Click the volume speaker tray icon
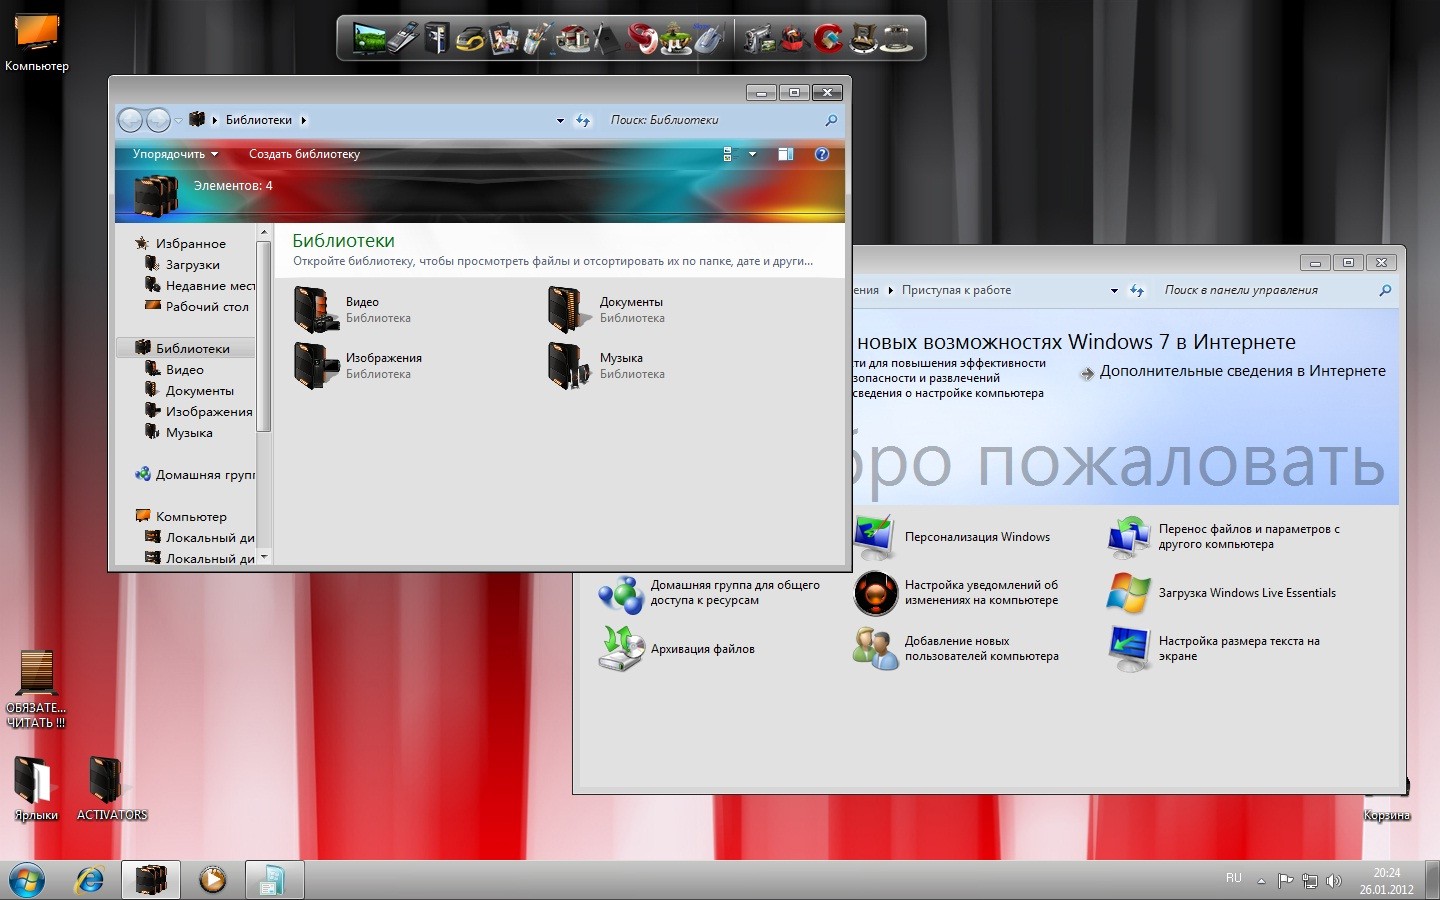The height and width of the screenshot is (900, 1440). click(x=1333, y=881)
